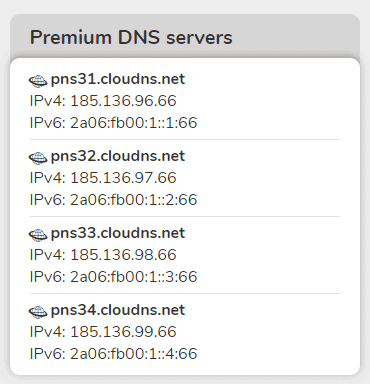
Task: Click the globe icon beside pns33.cloudns.net
Action: tap(38, 235)
